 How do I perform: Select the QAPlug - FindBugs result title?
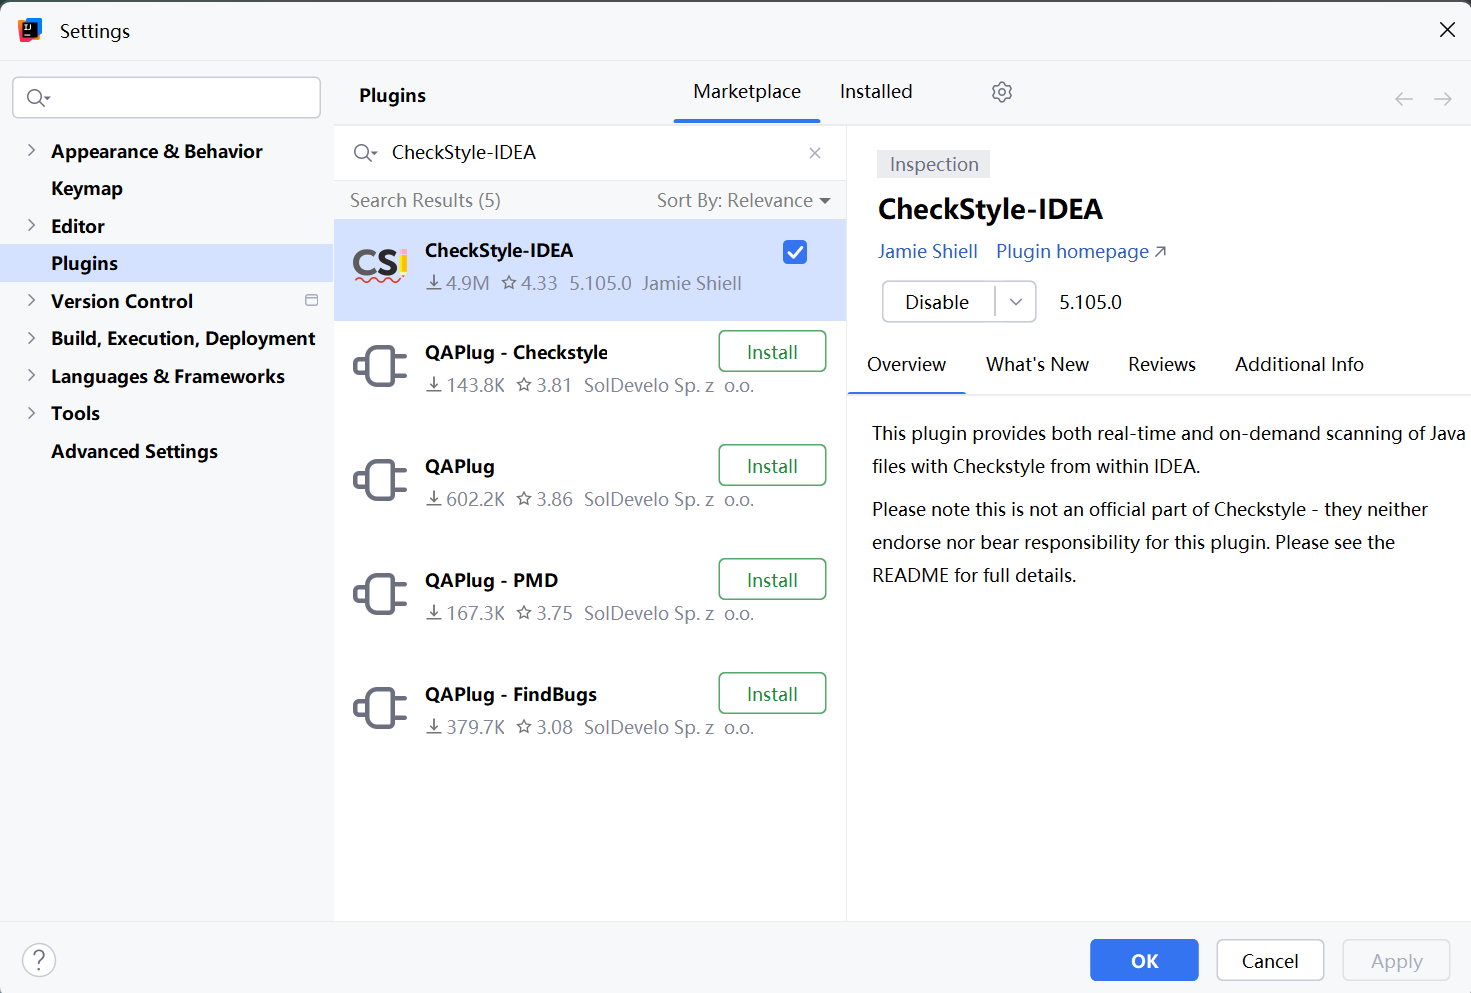(x=510, y=694)
